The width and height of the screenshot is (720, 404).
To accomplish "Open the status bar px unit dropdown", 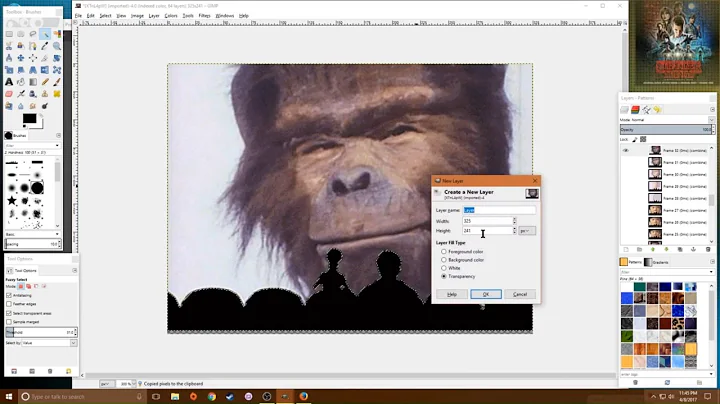I will (106, 384).
